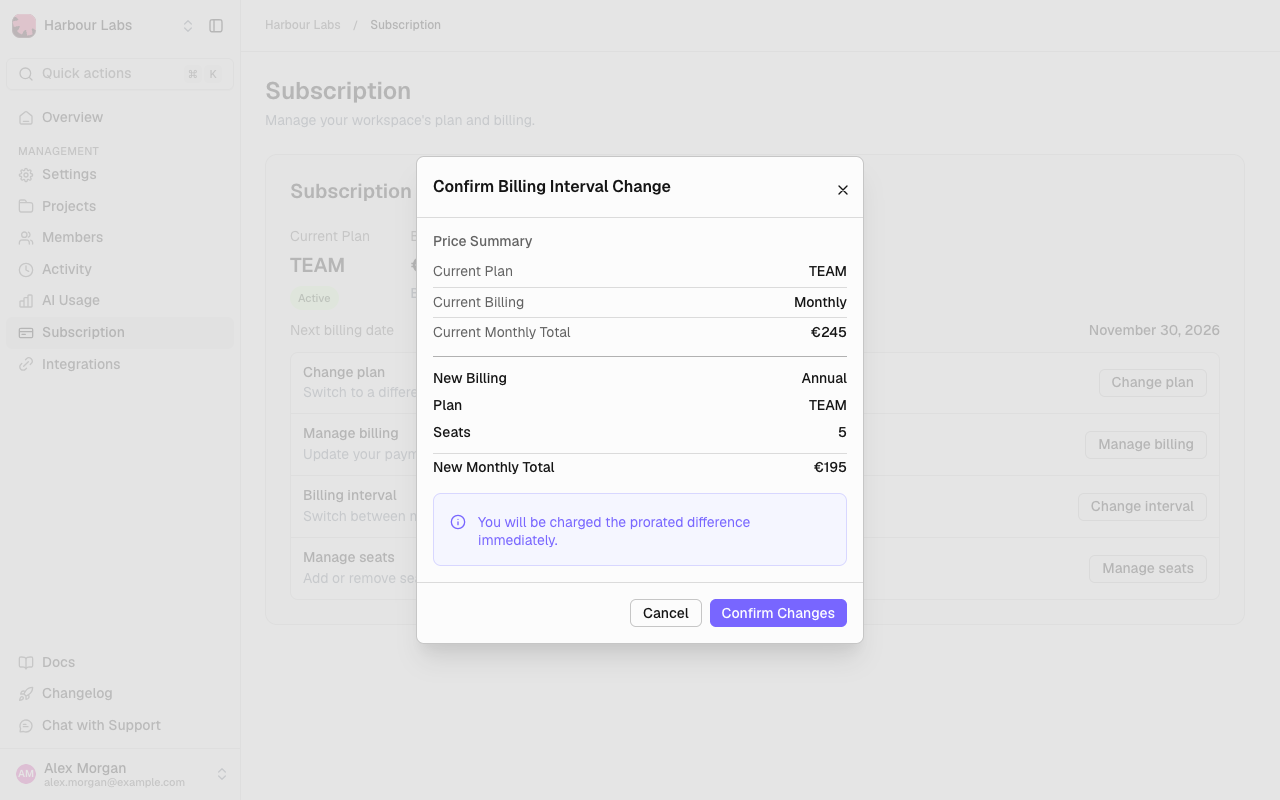Image resolution: width=1280 pixels, height=800 pixels.
Task: Click the Overview home icon
Action: [x=26, y=117]
